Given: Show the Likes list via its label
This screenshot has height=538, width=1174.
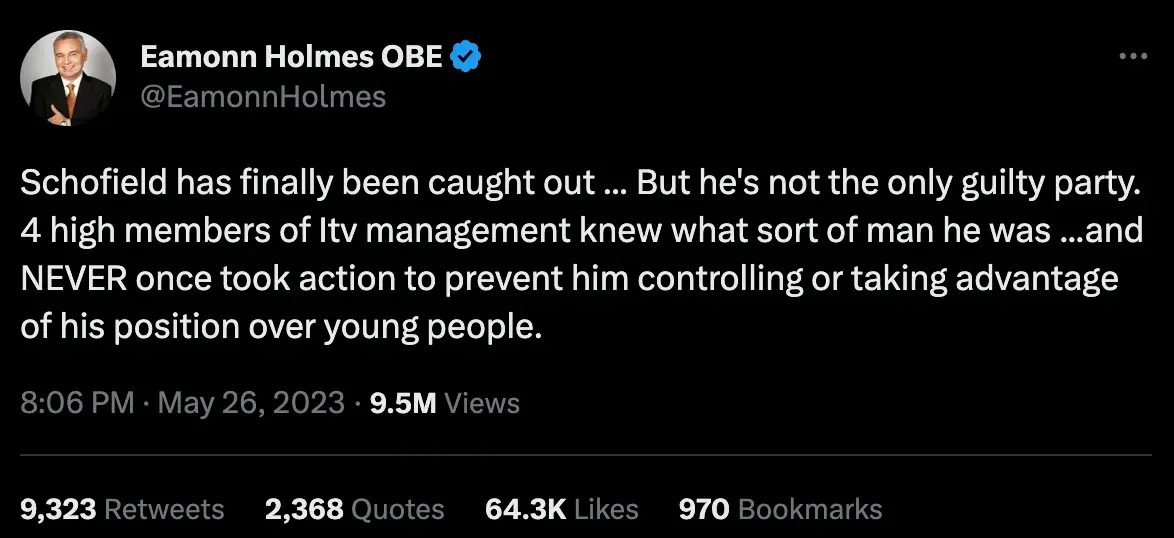Looking at the screenshot, I should pyautogui.click(x=607, y=509).
